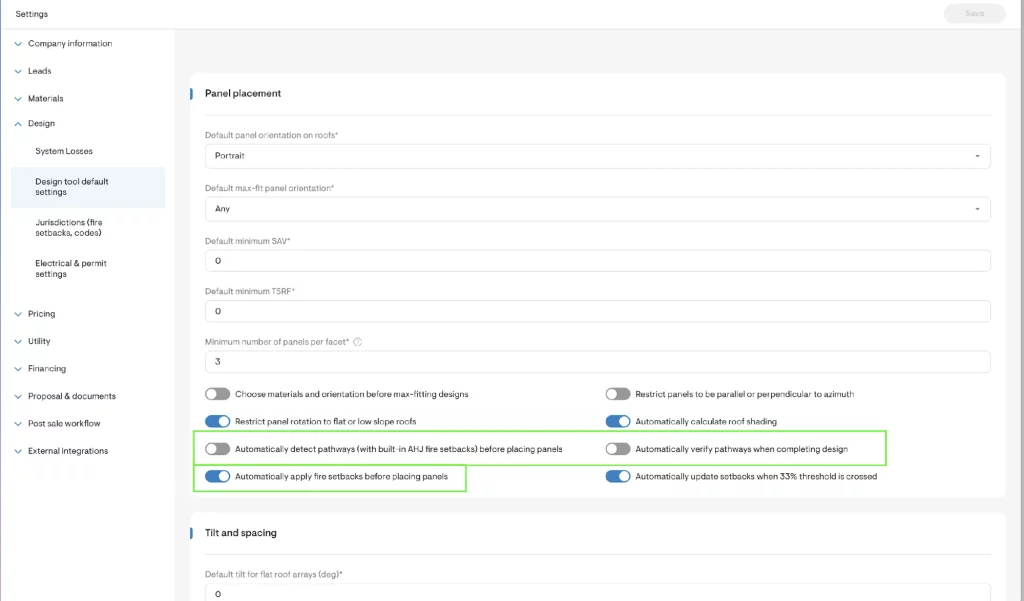
Task: Click the info icon next to Minimum panels per facet
Action: 358,341
